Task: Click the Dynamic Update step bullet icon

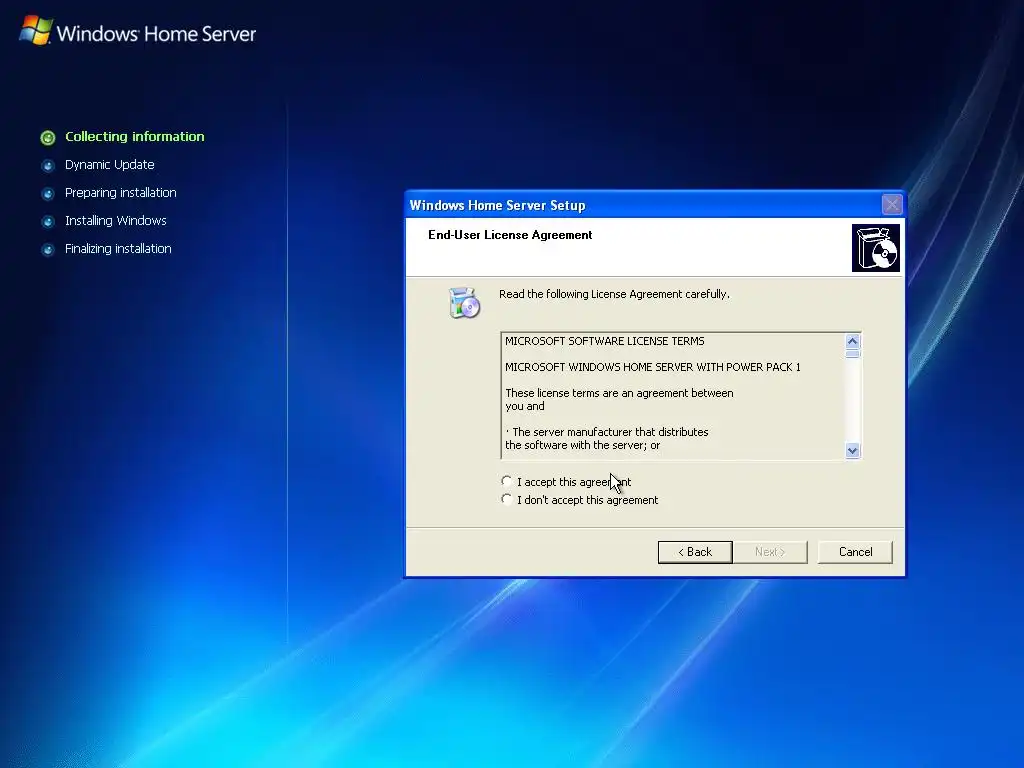Action: 48,165
